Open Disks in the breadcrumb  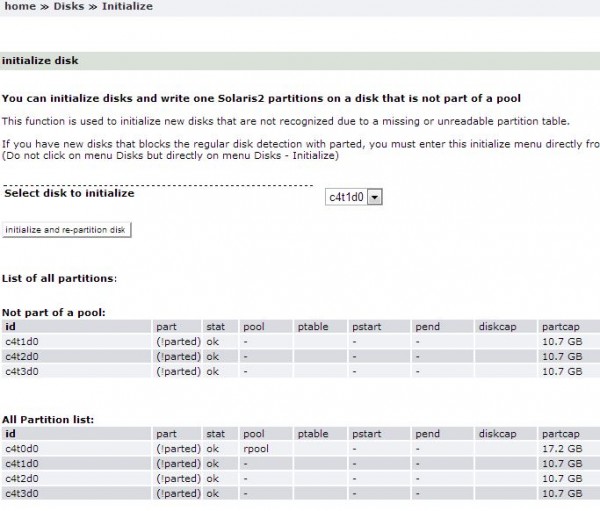coord(69,6)
